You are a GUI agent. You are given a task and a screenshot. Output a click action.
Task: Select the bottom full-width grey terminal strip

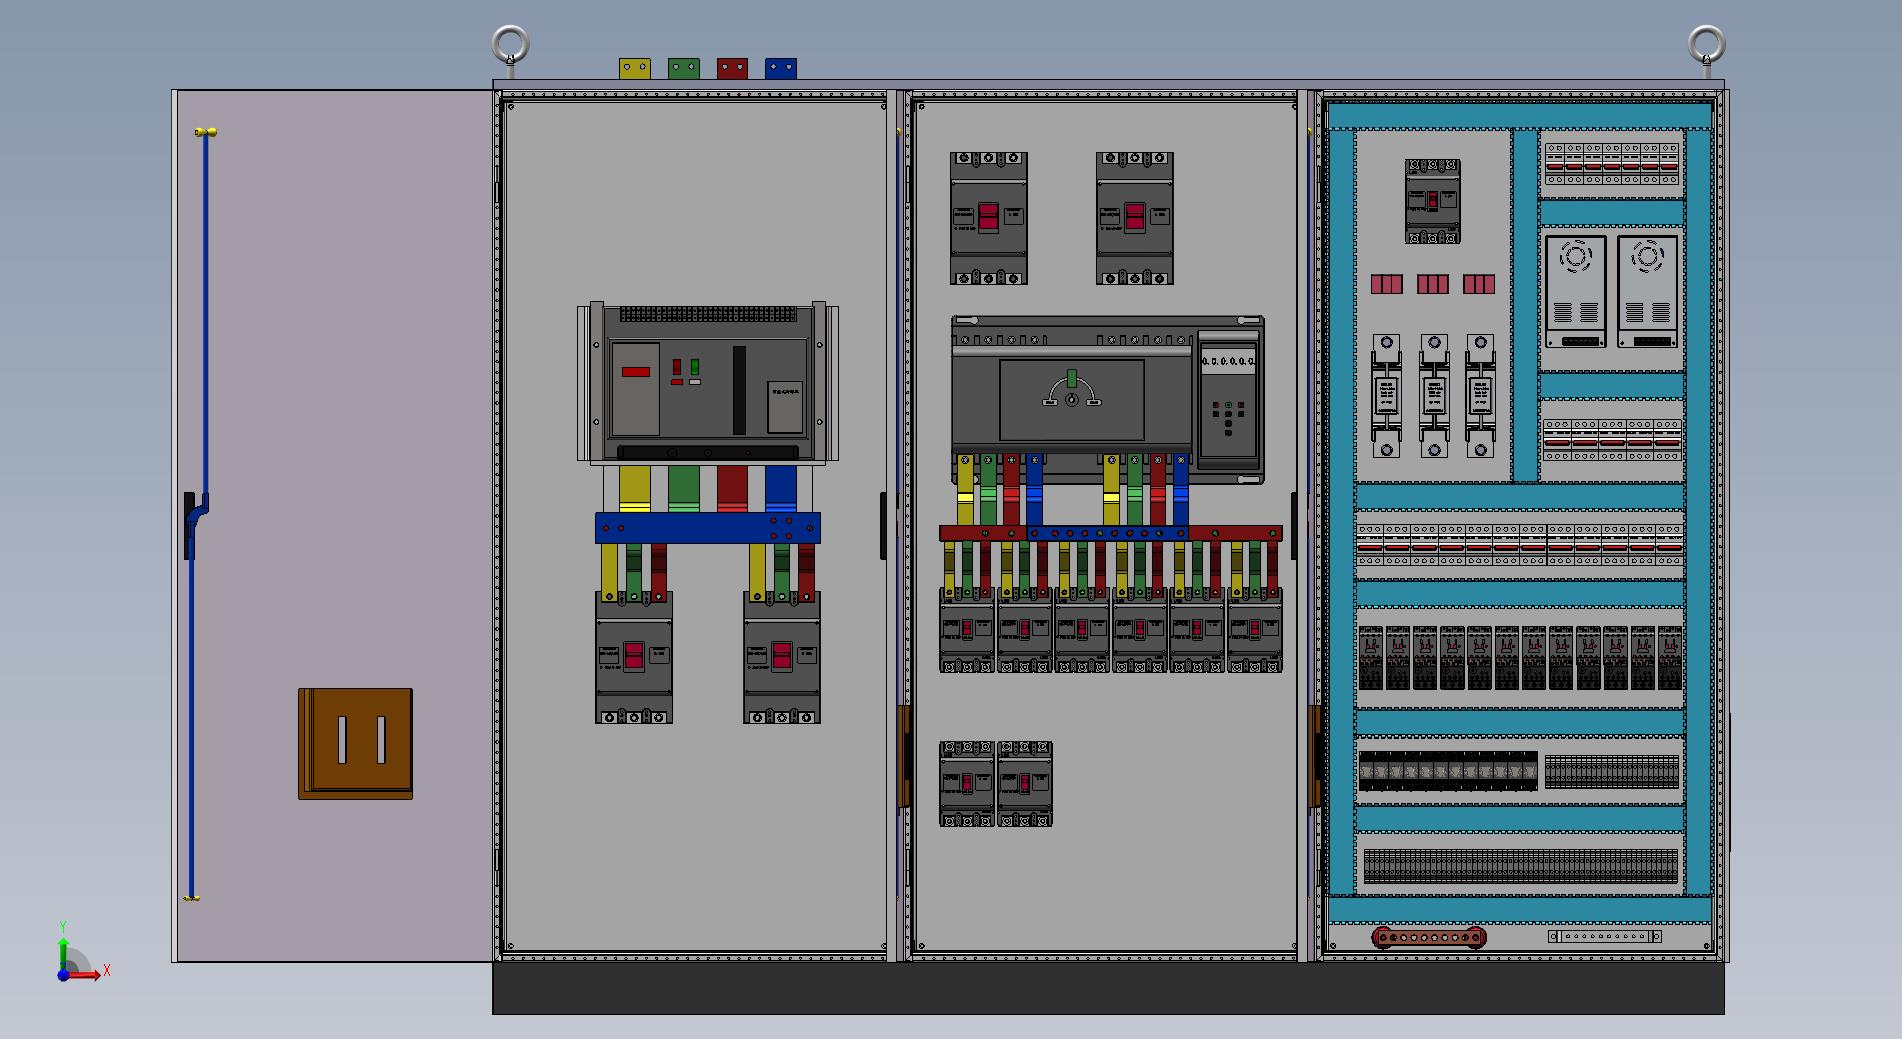pyautogui.click(x=1520, y=866)
